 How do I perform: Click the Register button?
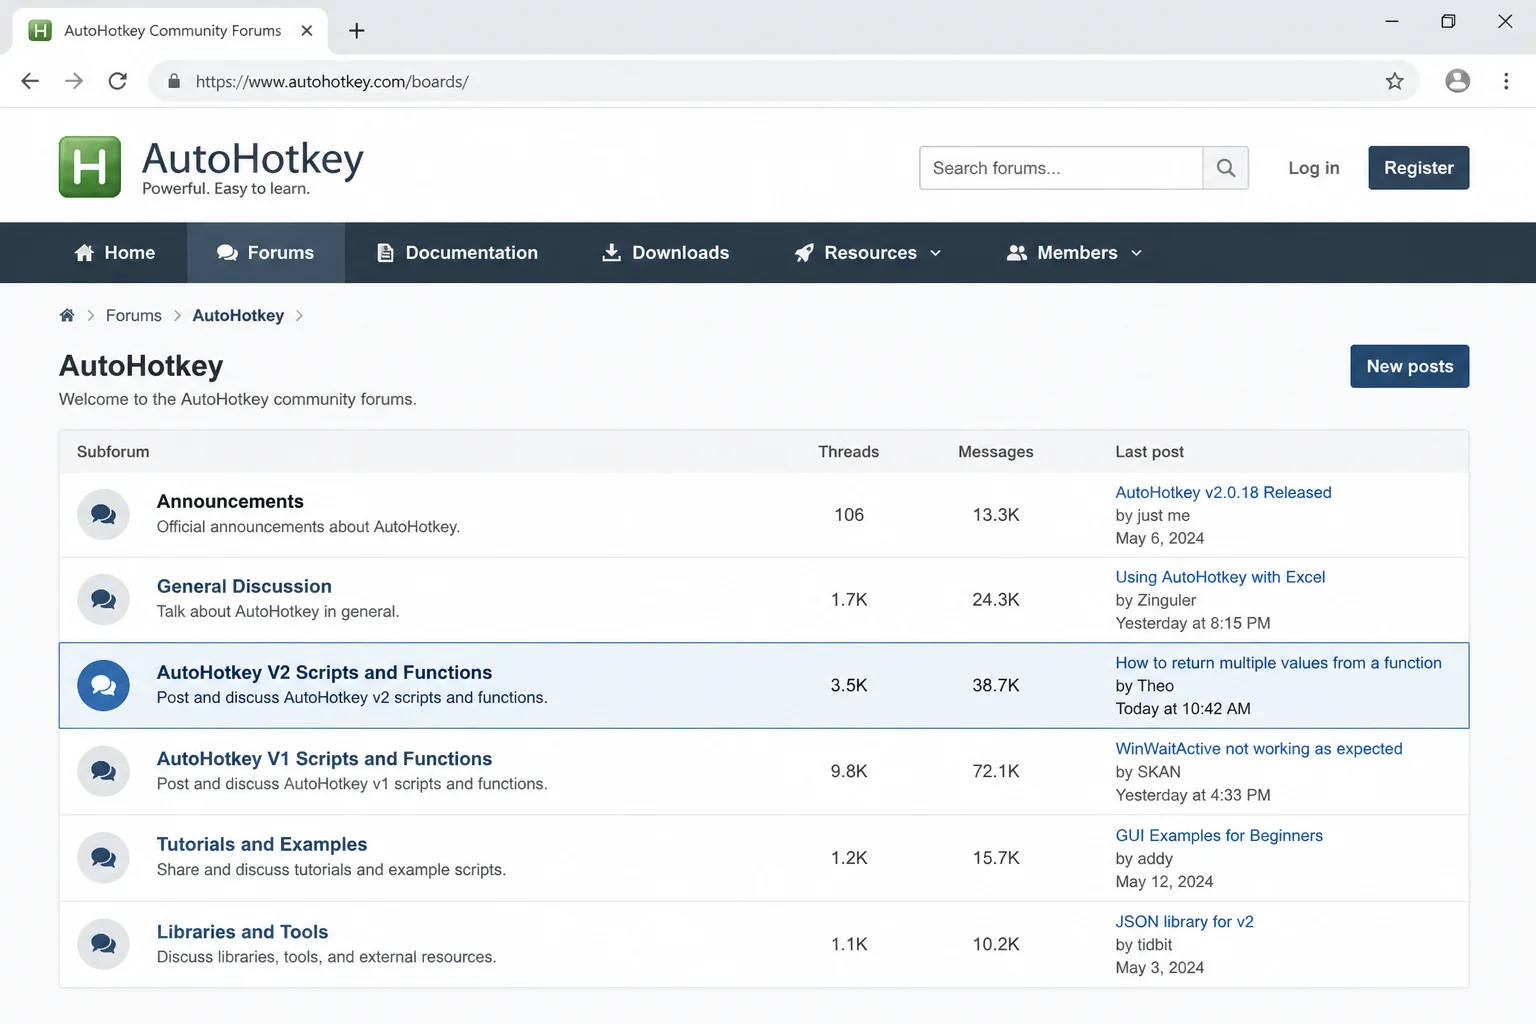pyautogui.click(x=1418, y=168)
